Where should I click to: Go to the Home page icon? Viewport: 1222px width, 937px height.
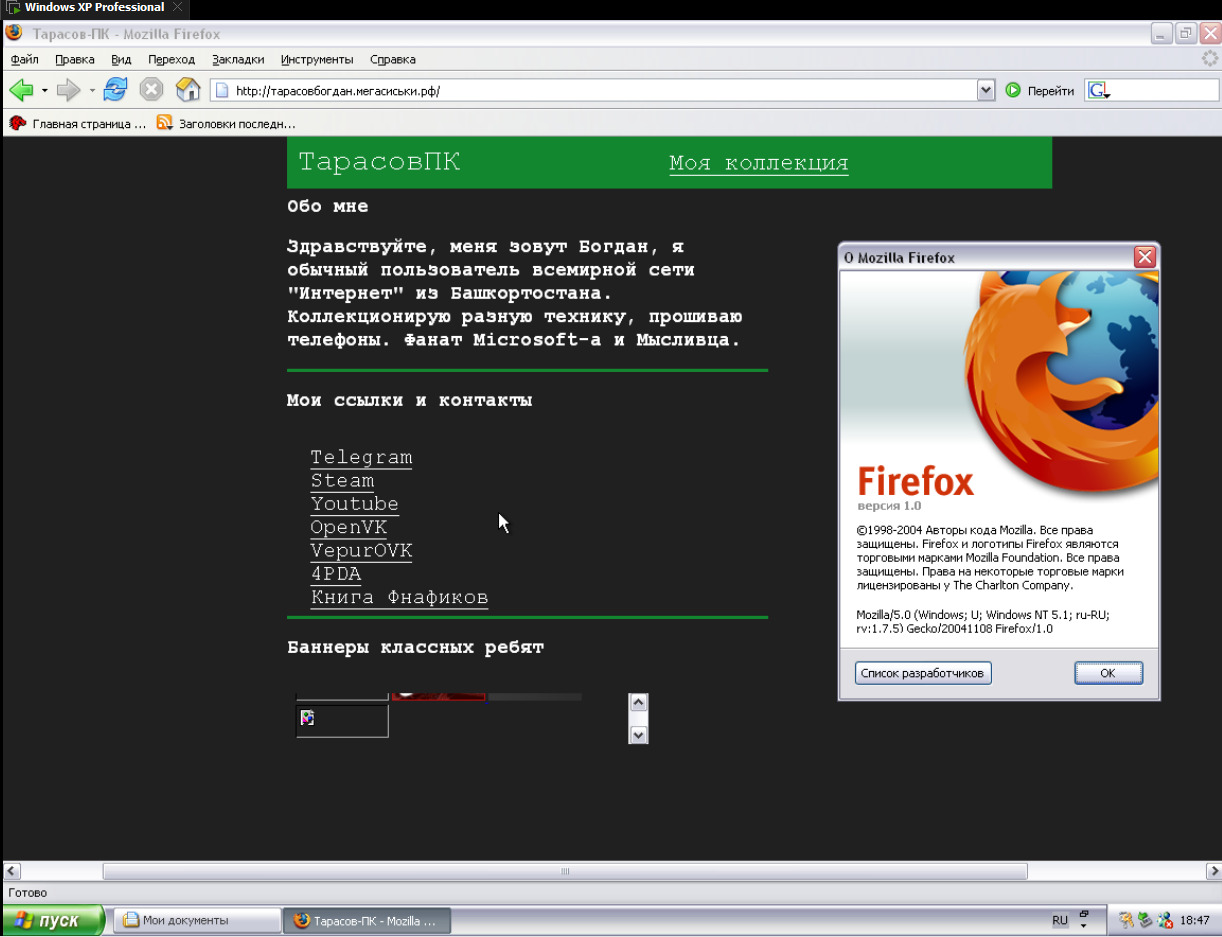coord(188,91)
